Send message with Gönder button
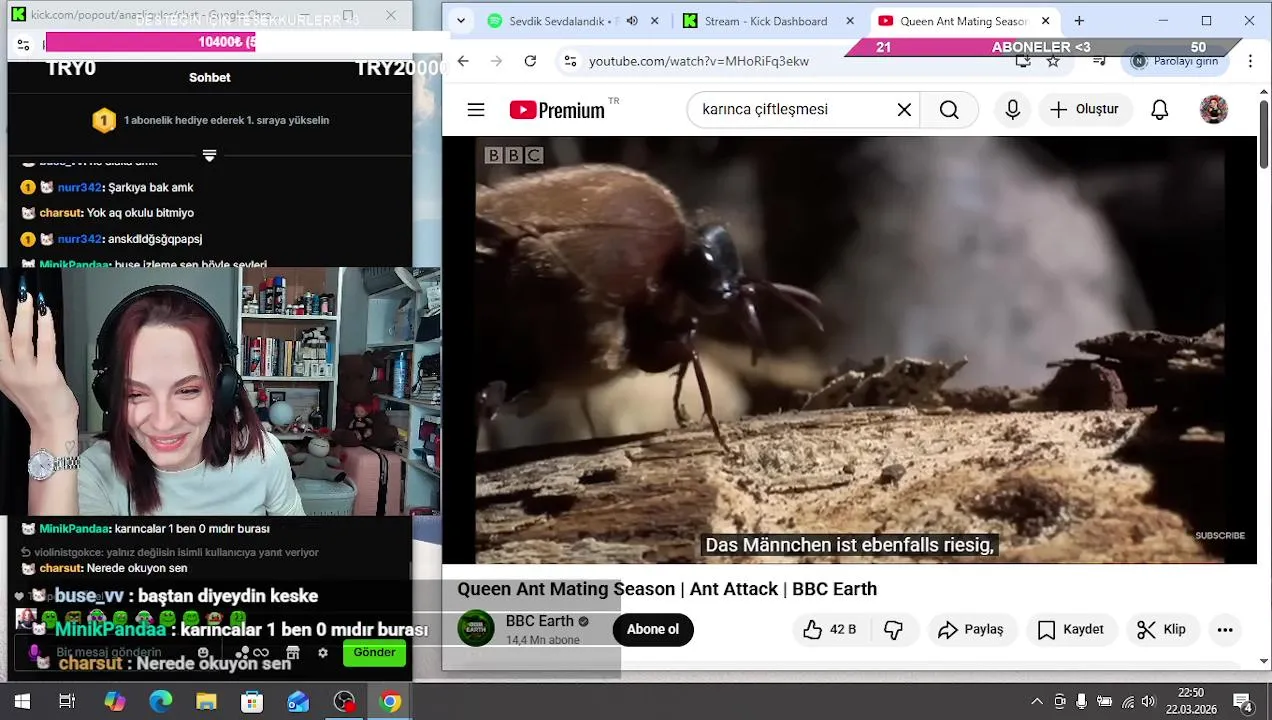 click(374, 653)
